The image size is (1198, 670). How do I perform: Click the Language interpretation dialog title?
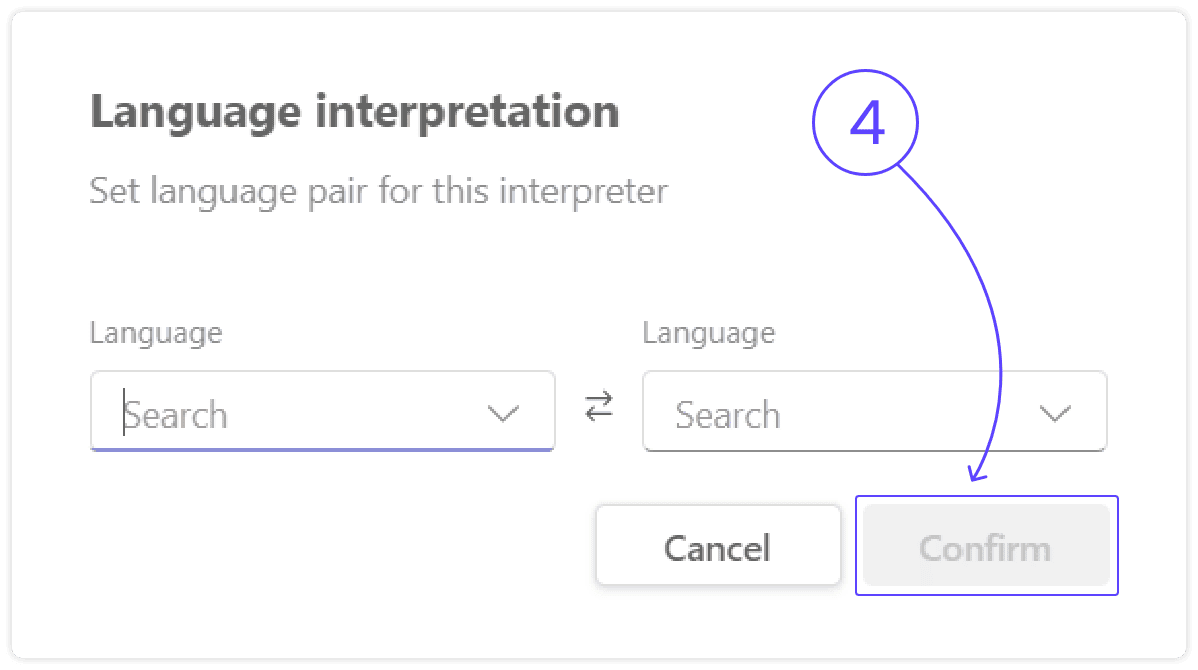click(354, 111)
